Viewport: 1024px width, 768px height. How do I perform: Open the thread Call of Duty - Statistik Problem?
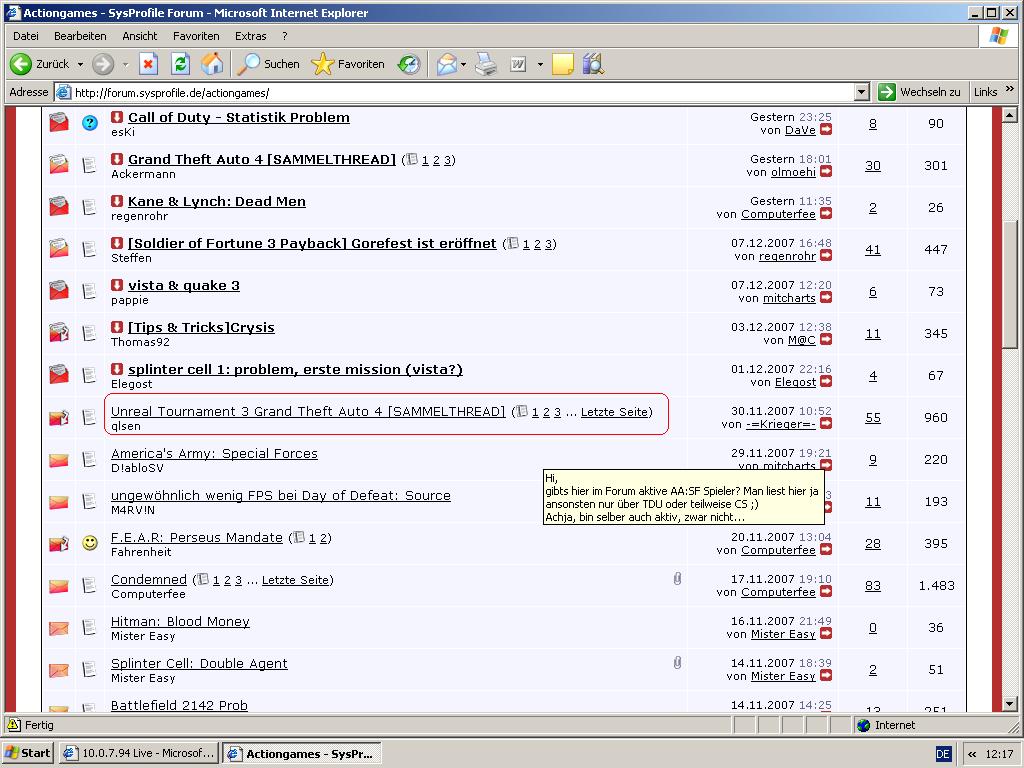238,118
